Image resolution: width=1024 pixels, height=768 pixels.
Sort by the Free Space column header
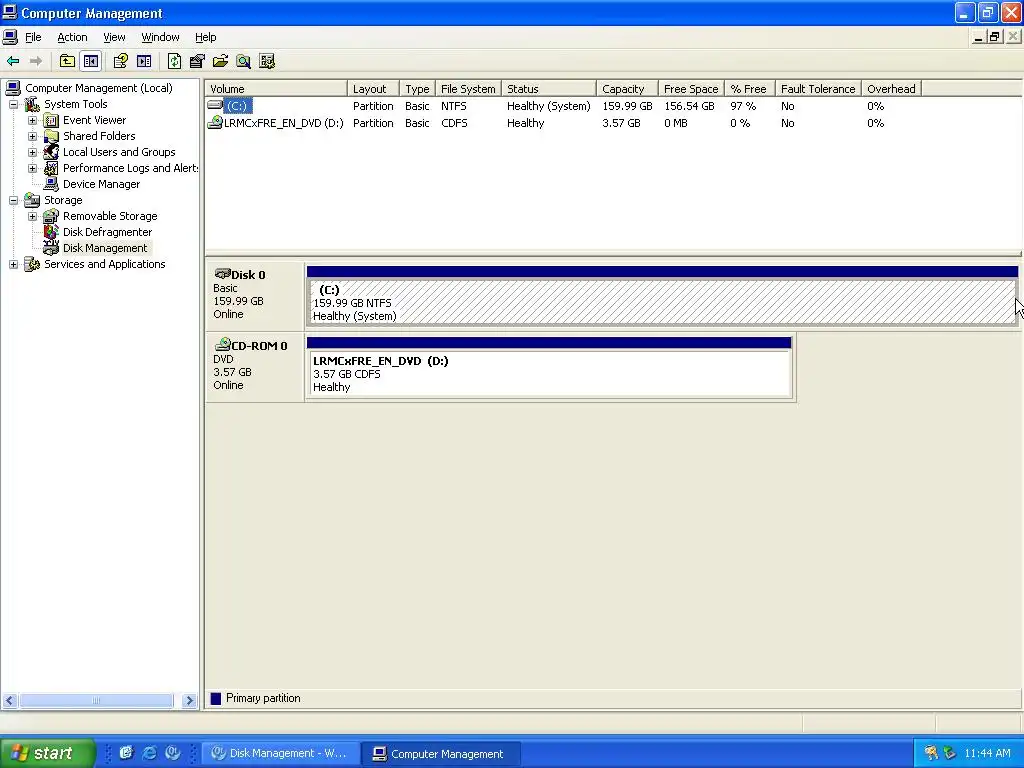(x=691, y=89)
